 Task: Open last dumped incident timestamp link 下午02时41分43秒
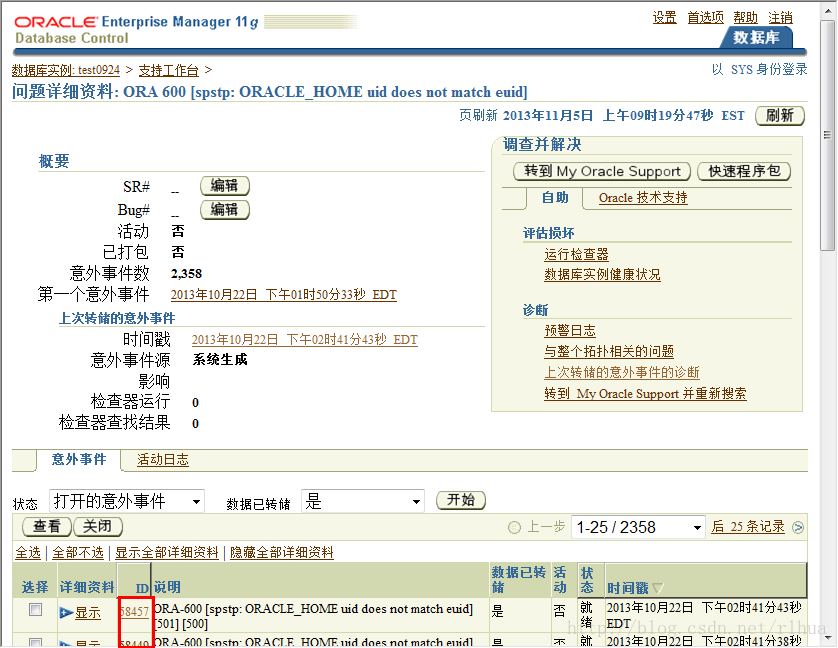point(305,340)
